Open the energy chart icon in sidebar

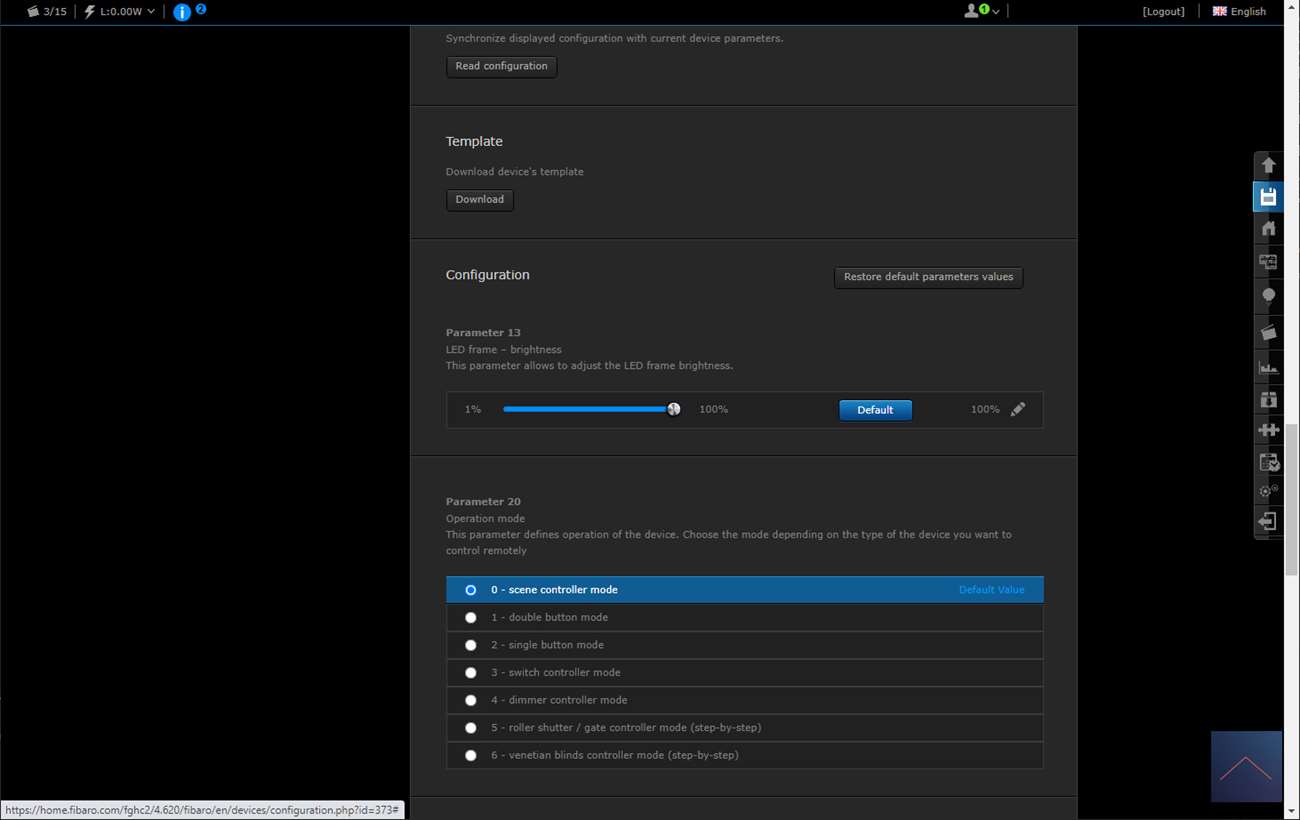[1268, 367]
